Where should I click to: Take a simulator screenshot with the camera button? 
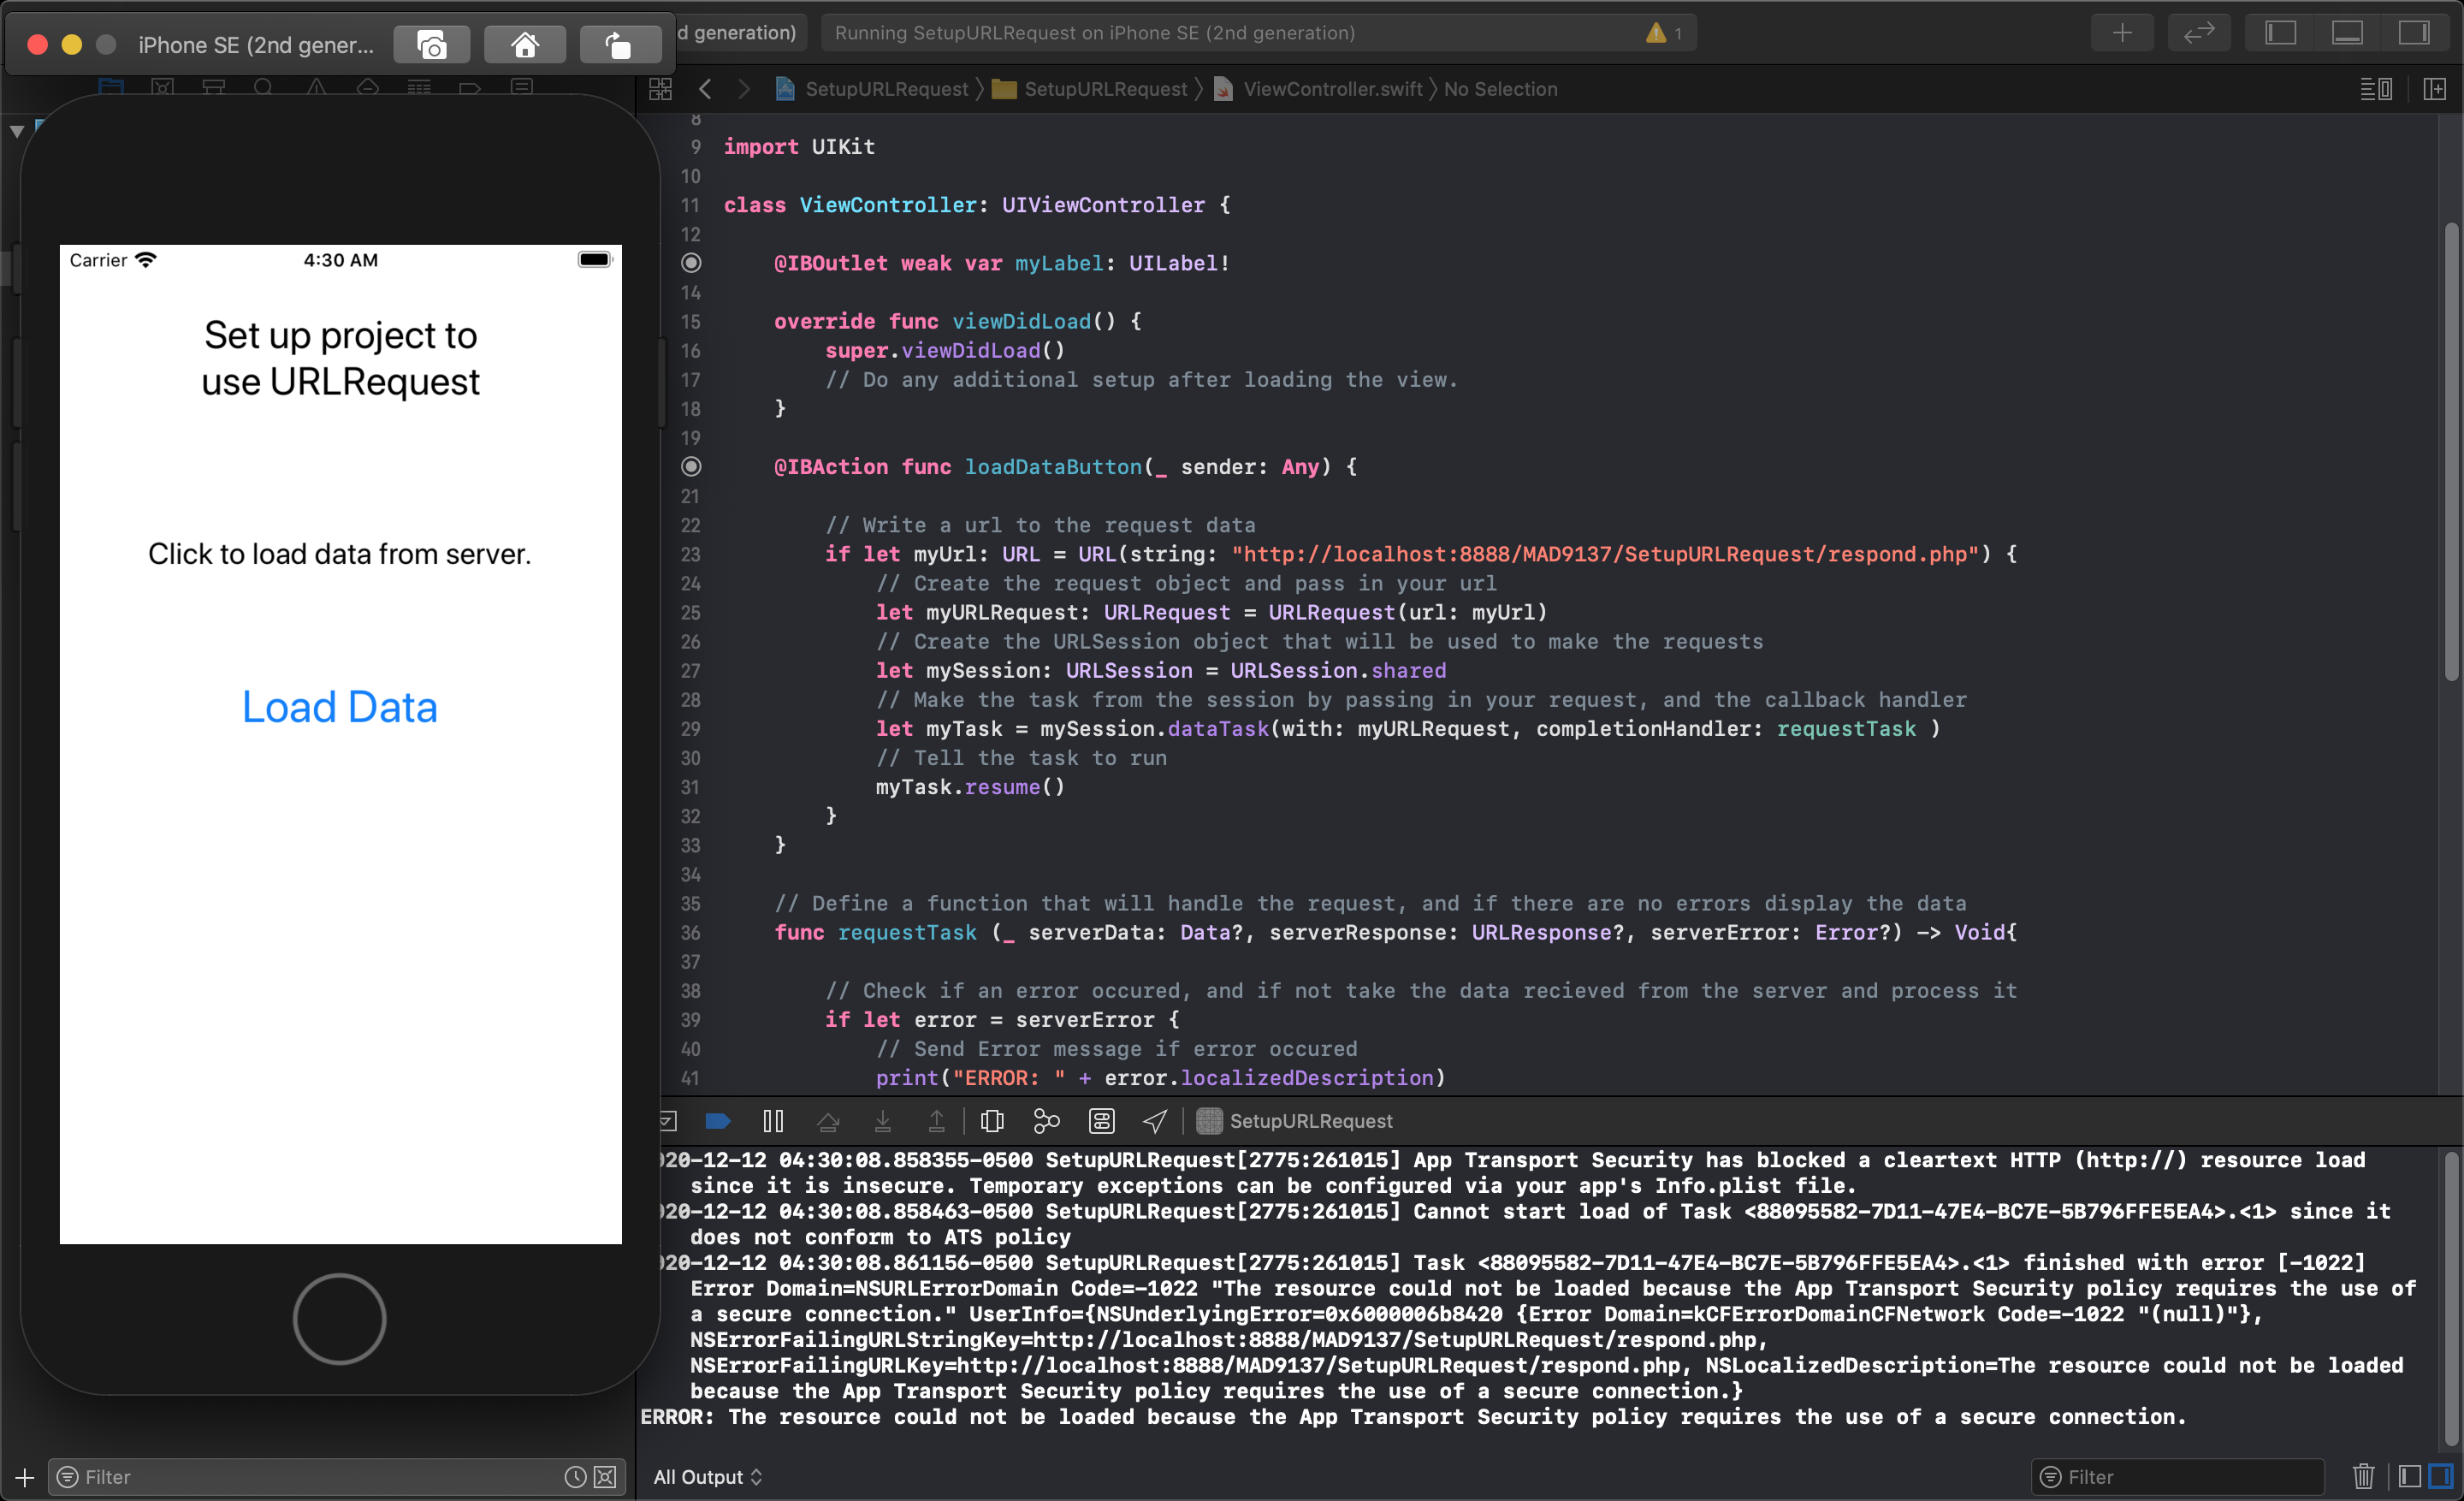tap(431, 45)
